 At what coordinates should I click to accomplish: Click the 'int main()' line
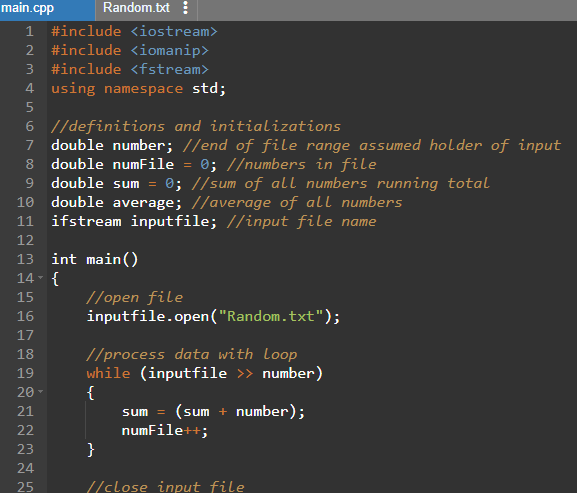(95, 260)
